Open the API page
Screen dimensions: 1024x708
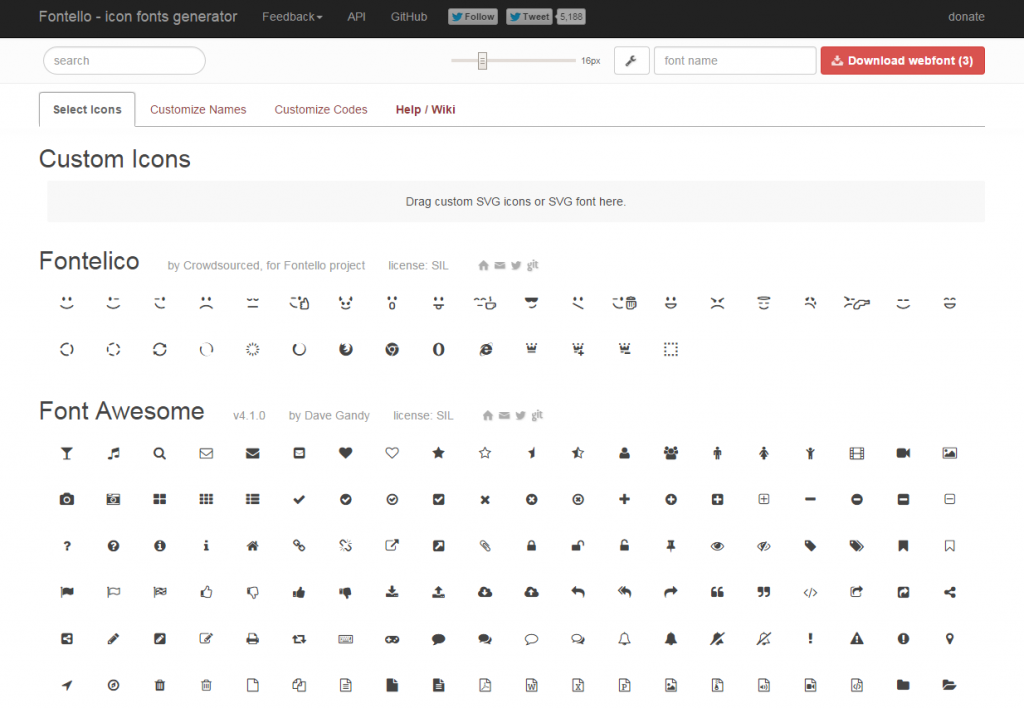[x=357, y=17]
